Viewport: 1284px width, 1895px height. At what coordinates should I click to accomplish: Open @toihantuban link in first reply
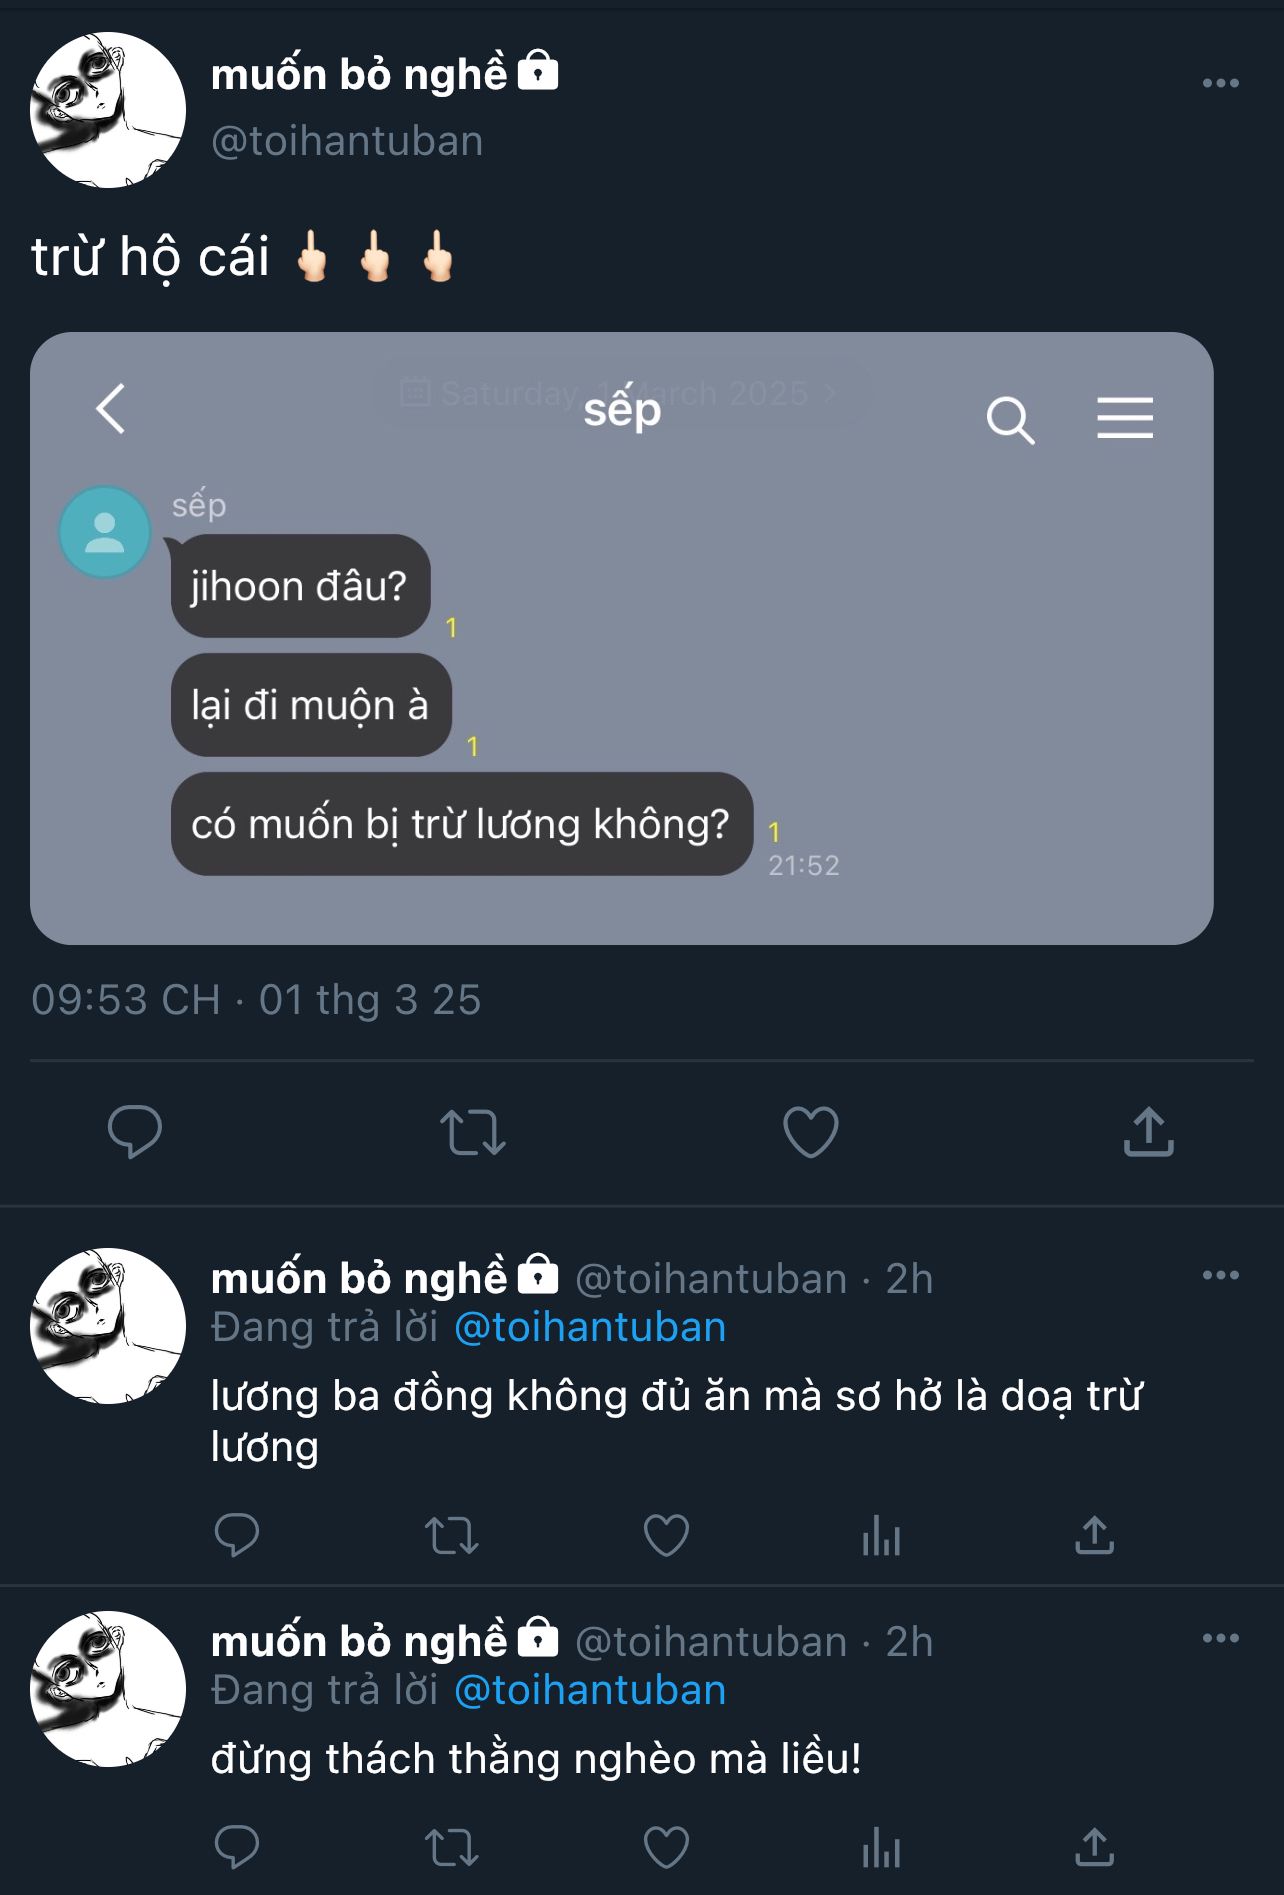590,1327
